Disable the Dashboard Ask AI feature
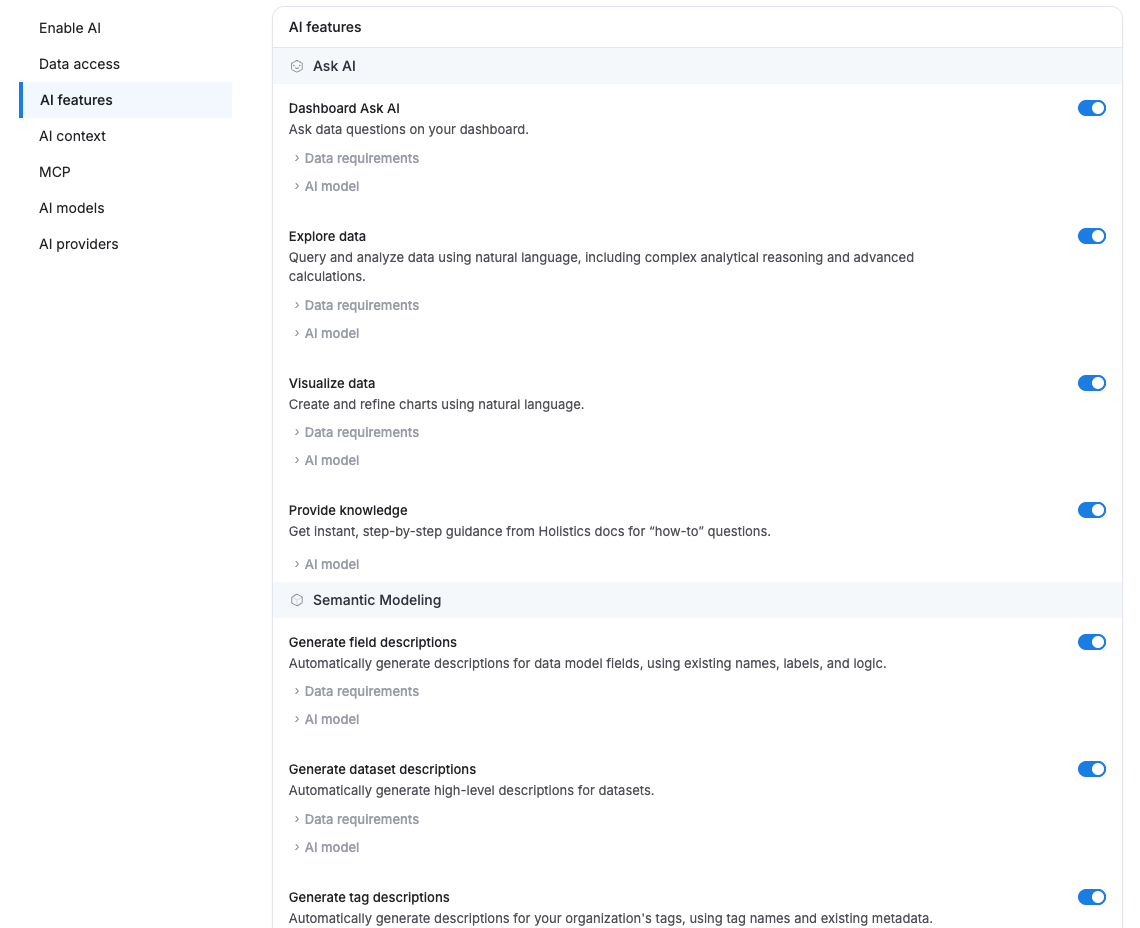This screenshot has width=1140, height=928. click(x=1092, y=108)
